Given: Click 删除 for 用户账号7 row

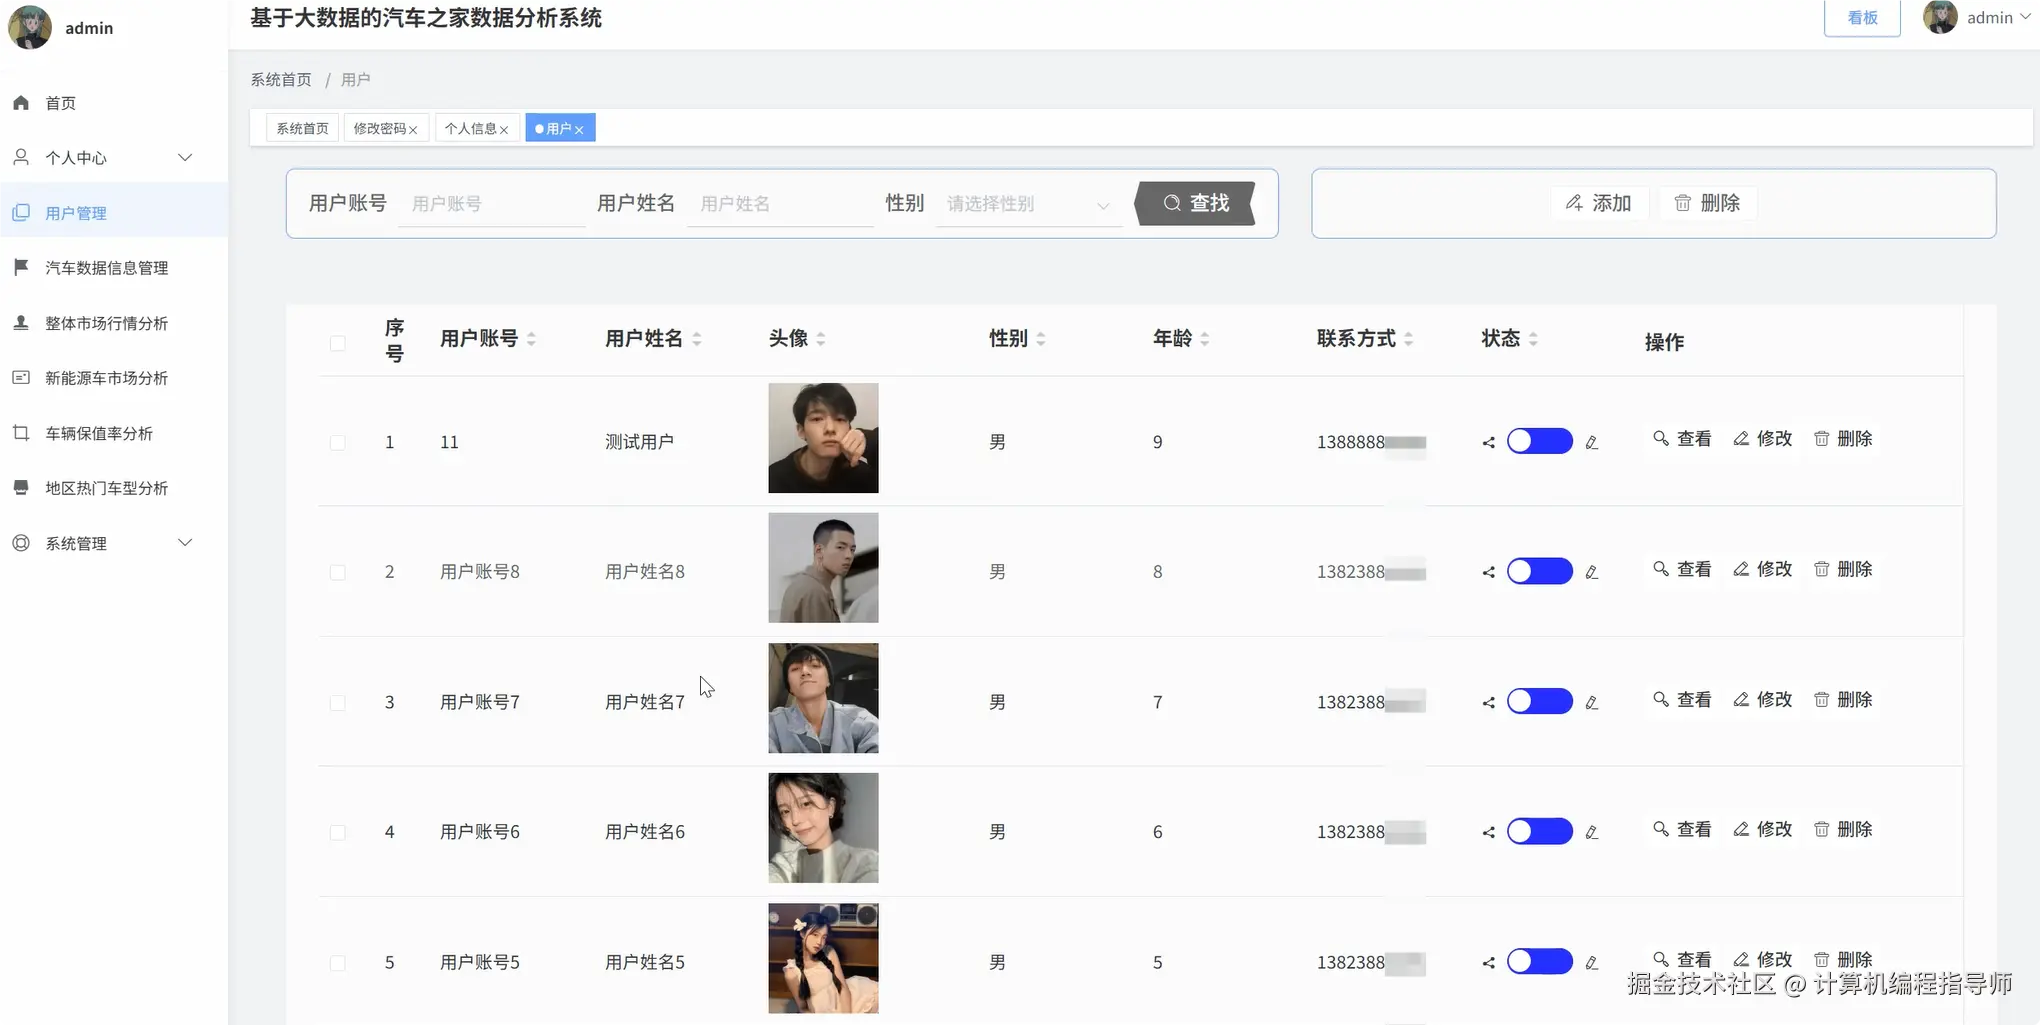Looking at the screenshot, I should coord(1843,699).
